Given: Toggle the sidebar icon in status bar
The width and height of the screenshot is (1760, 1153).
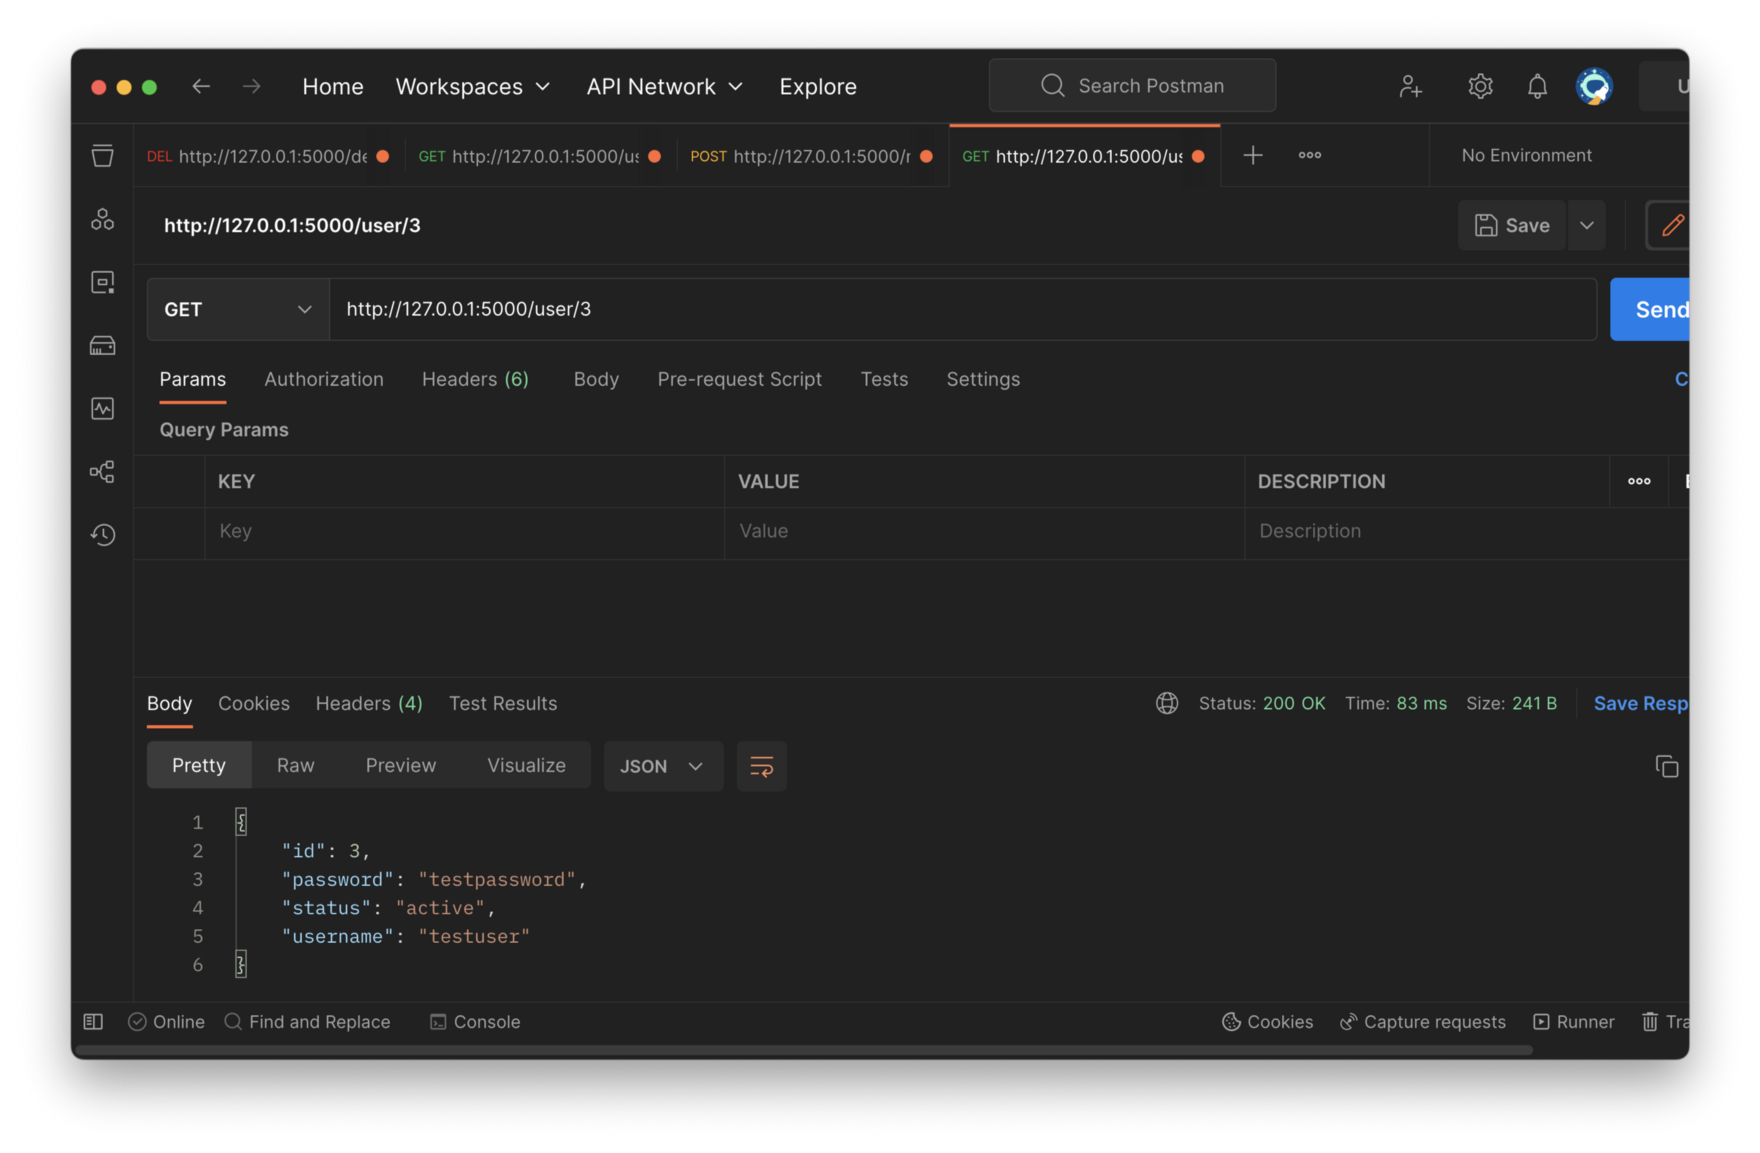Looking at the screenshot, I should point(93,1021).
